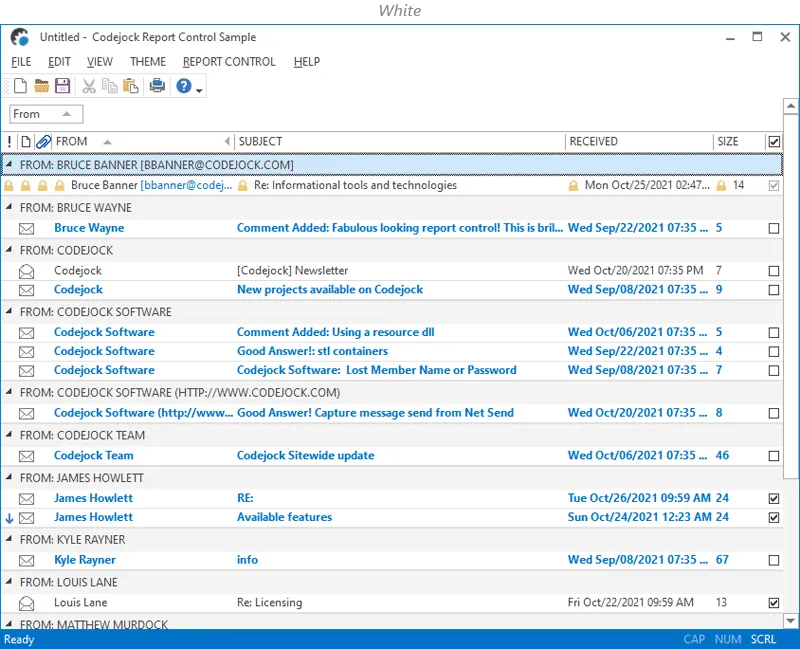This screenshot has height=649, width=800.
Task: Open the toolbar options dropdown arrow
Action: coord(199,90)
